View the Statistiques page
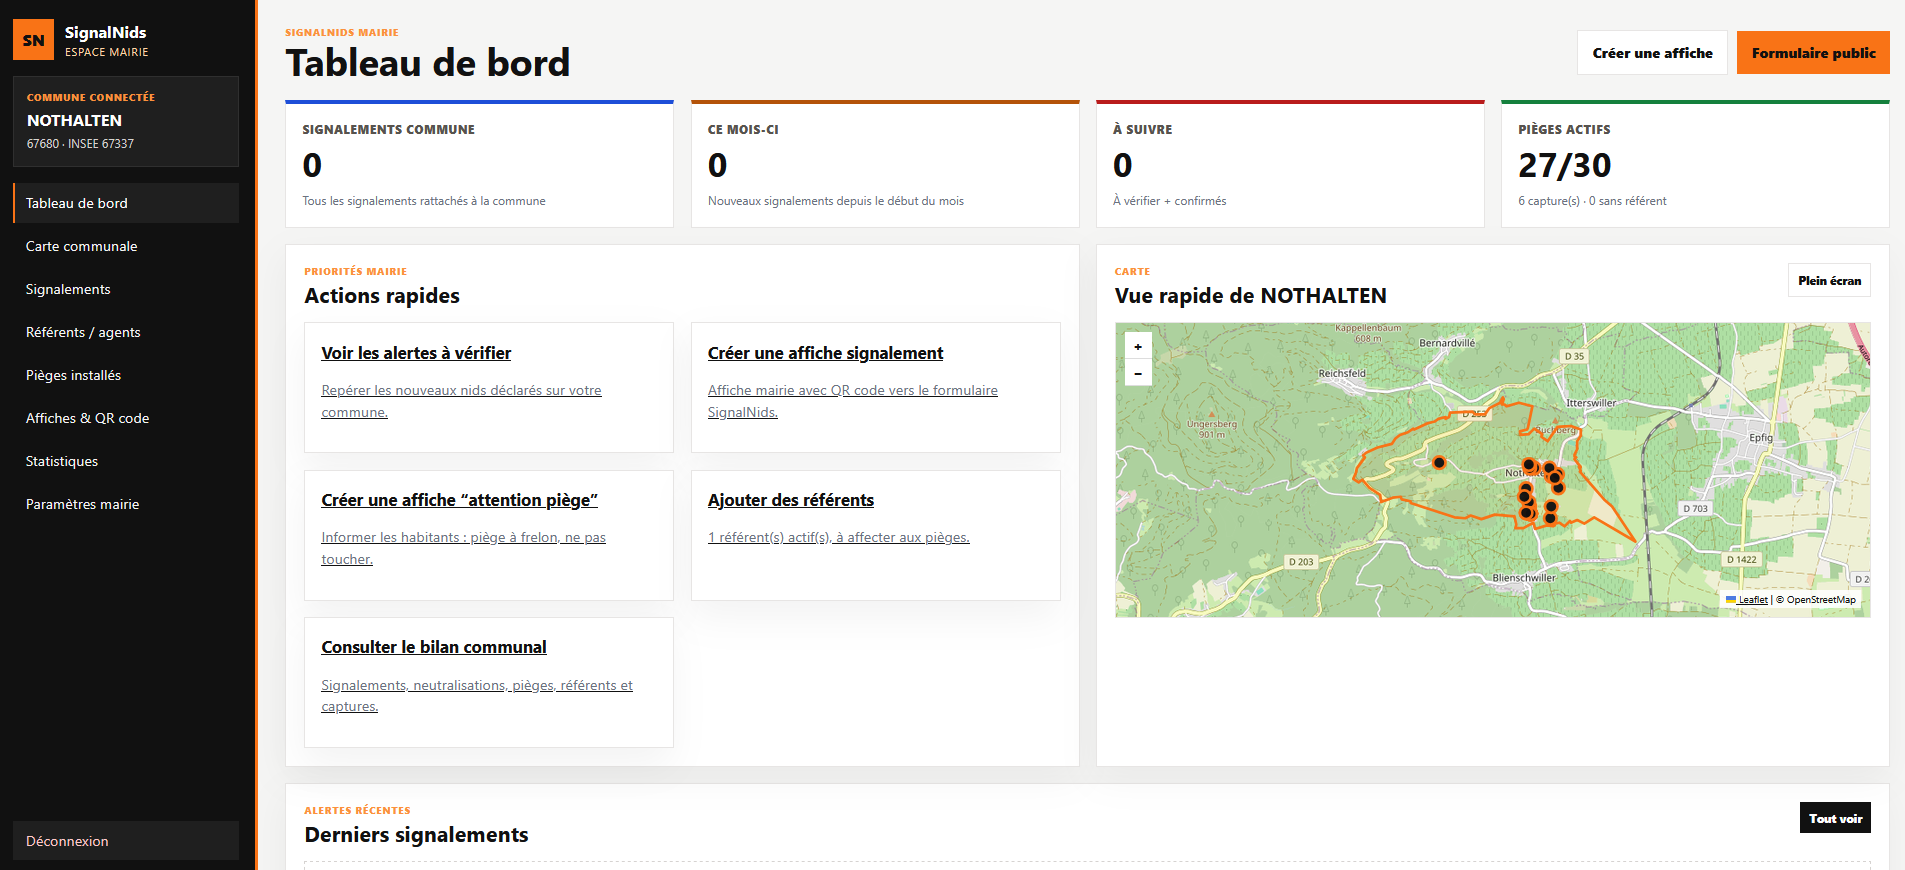Screen dimensions: 1905x870 [x=126, y=461]
